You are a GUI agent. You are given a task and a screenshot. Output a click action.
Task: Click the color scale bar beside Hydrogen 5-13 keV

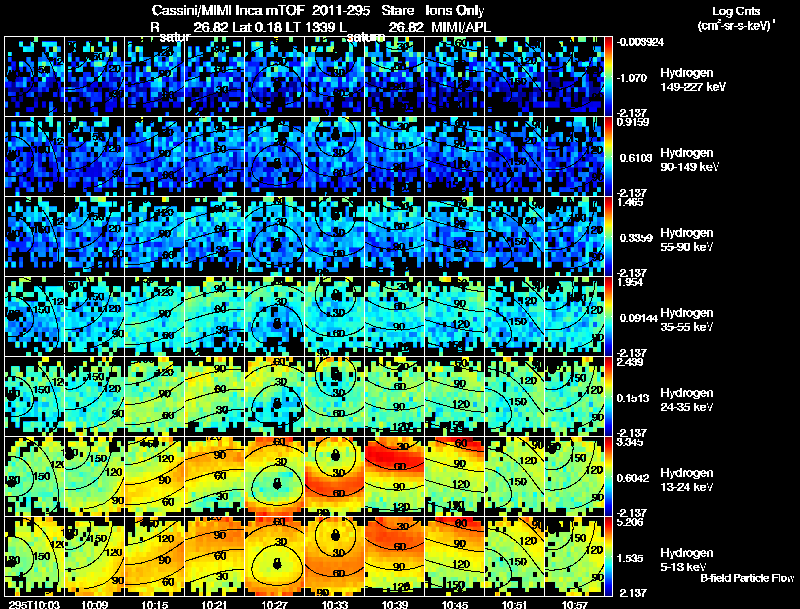pos(608,556)
